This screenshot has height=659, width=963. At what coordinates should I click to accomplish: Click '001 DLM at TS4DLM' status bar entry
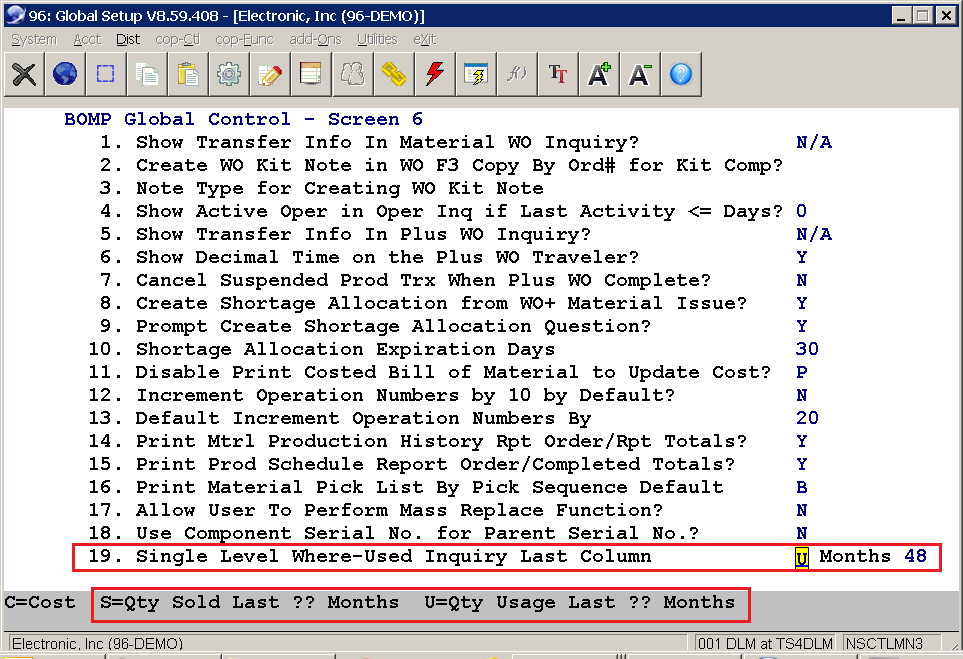pyautogui.click(x=765, y=644)
